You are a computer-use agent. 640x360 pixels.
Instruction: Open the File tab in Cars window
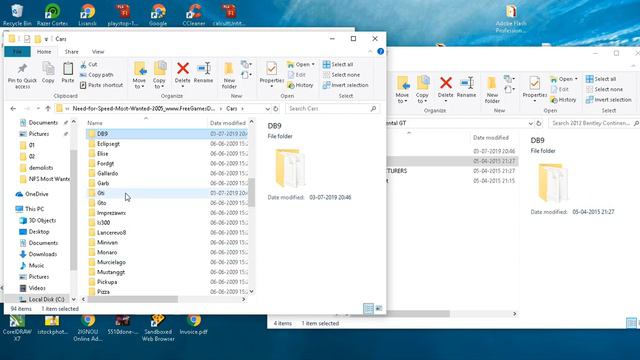pos(17,52)
